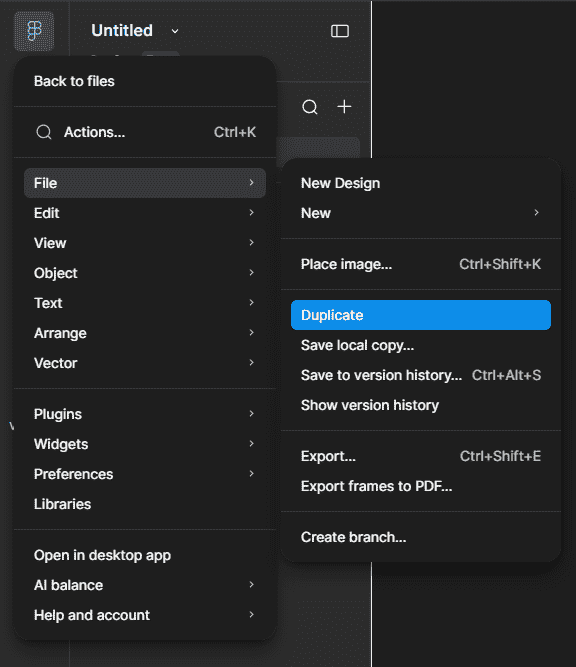
Task: Open the AI balance submenu
Action: [x=145, y=585]
